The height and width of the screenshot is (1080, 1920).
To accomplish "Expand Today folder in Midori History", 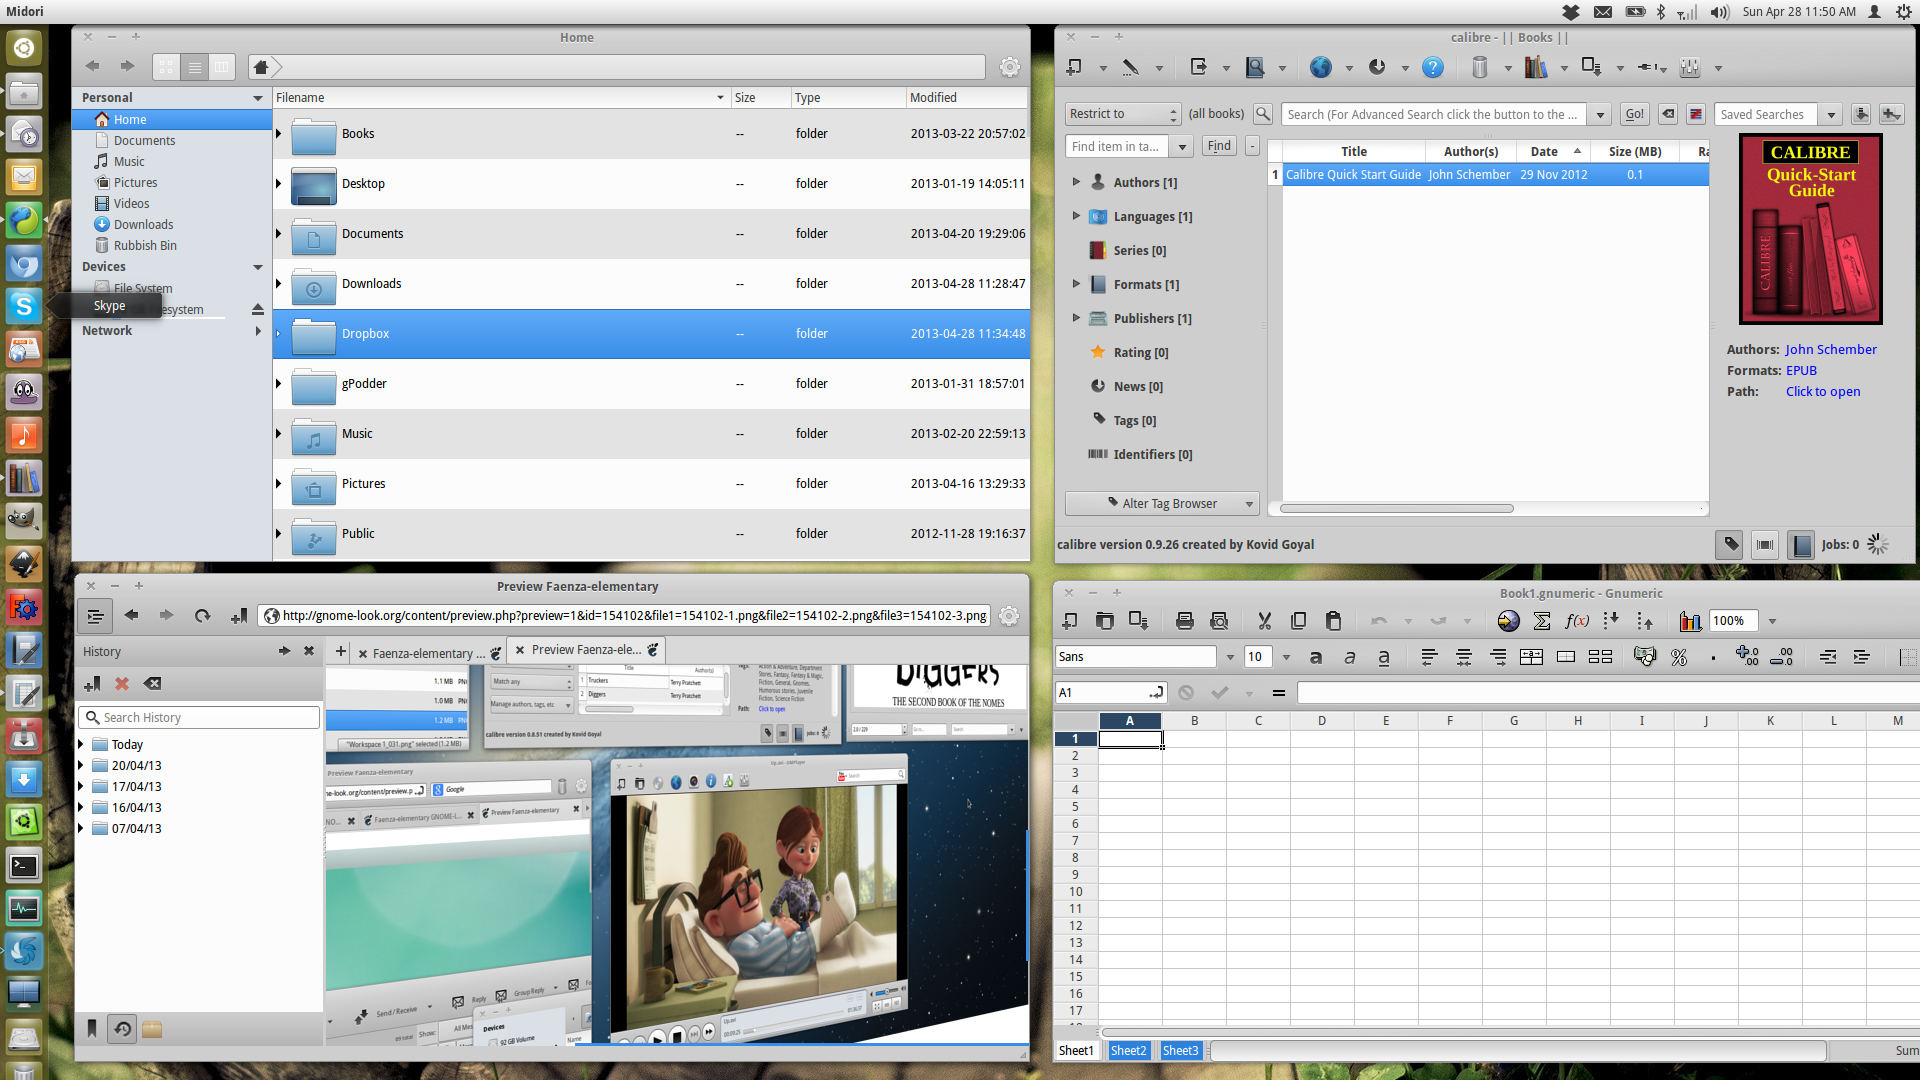I will click(81, 744).
